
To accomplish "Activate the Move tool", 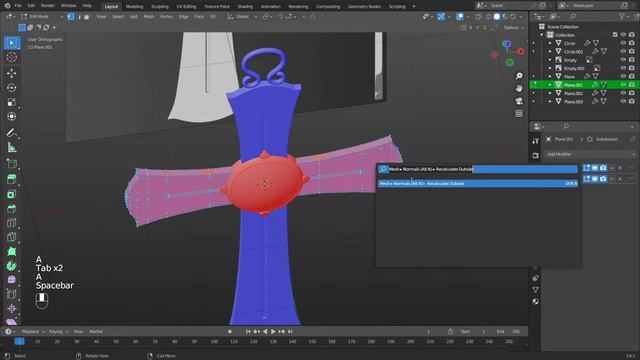I will pos(12,73).
